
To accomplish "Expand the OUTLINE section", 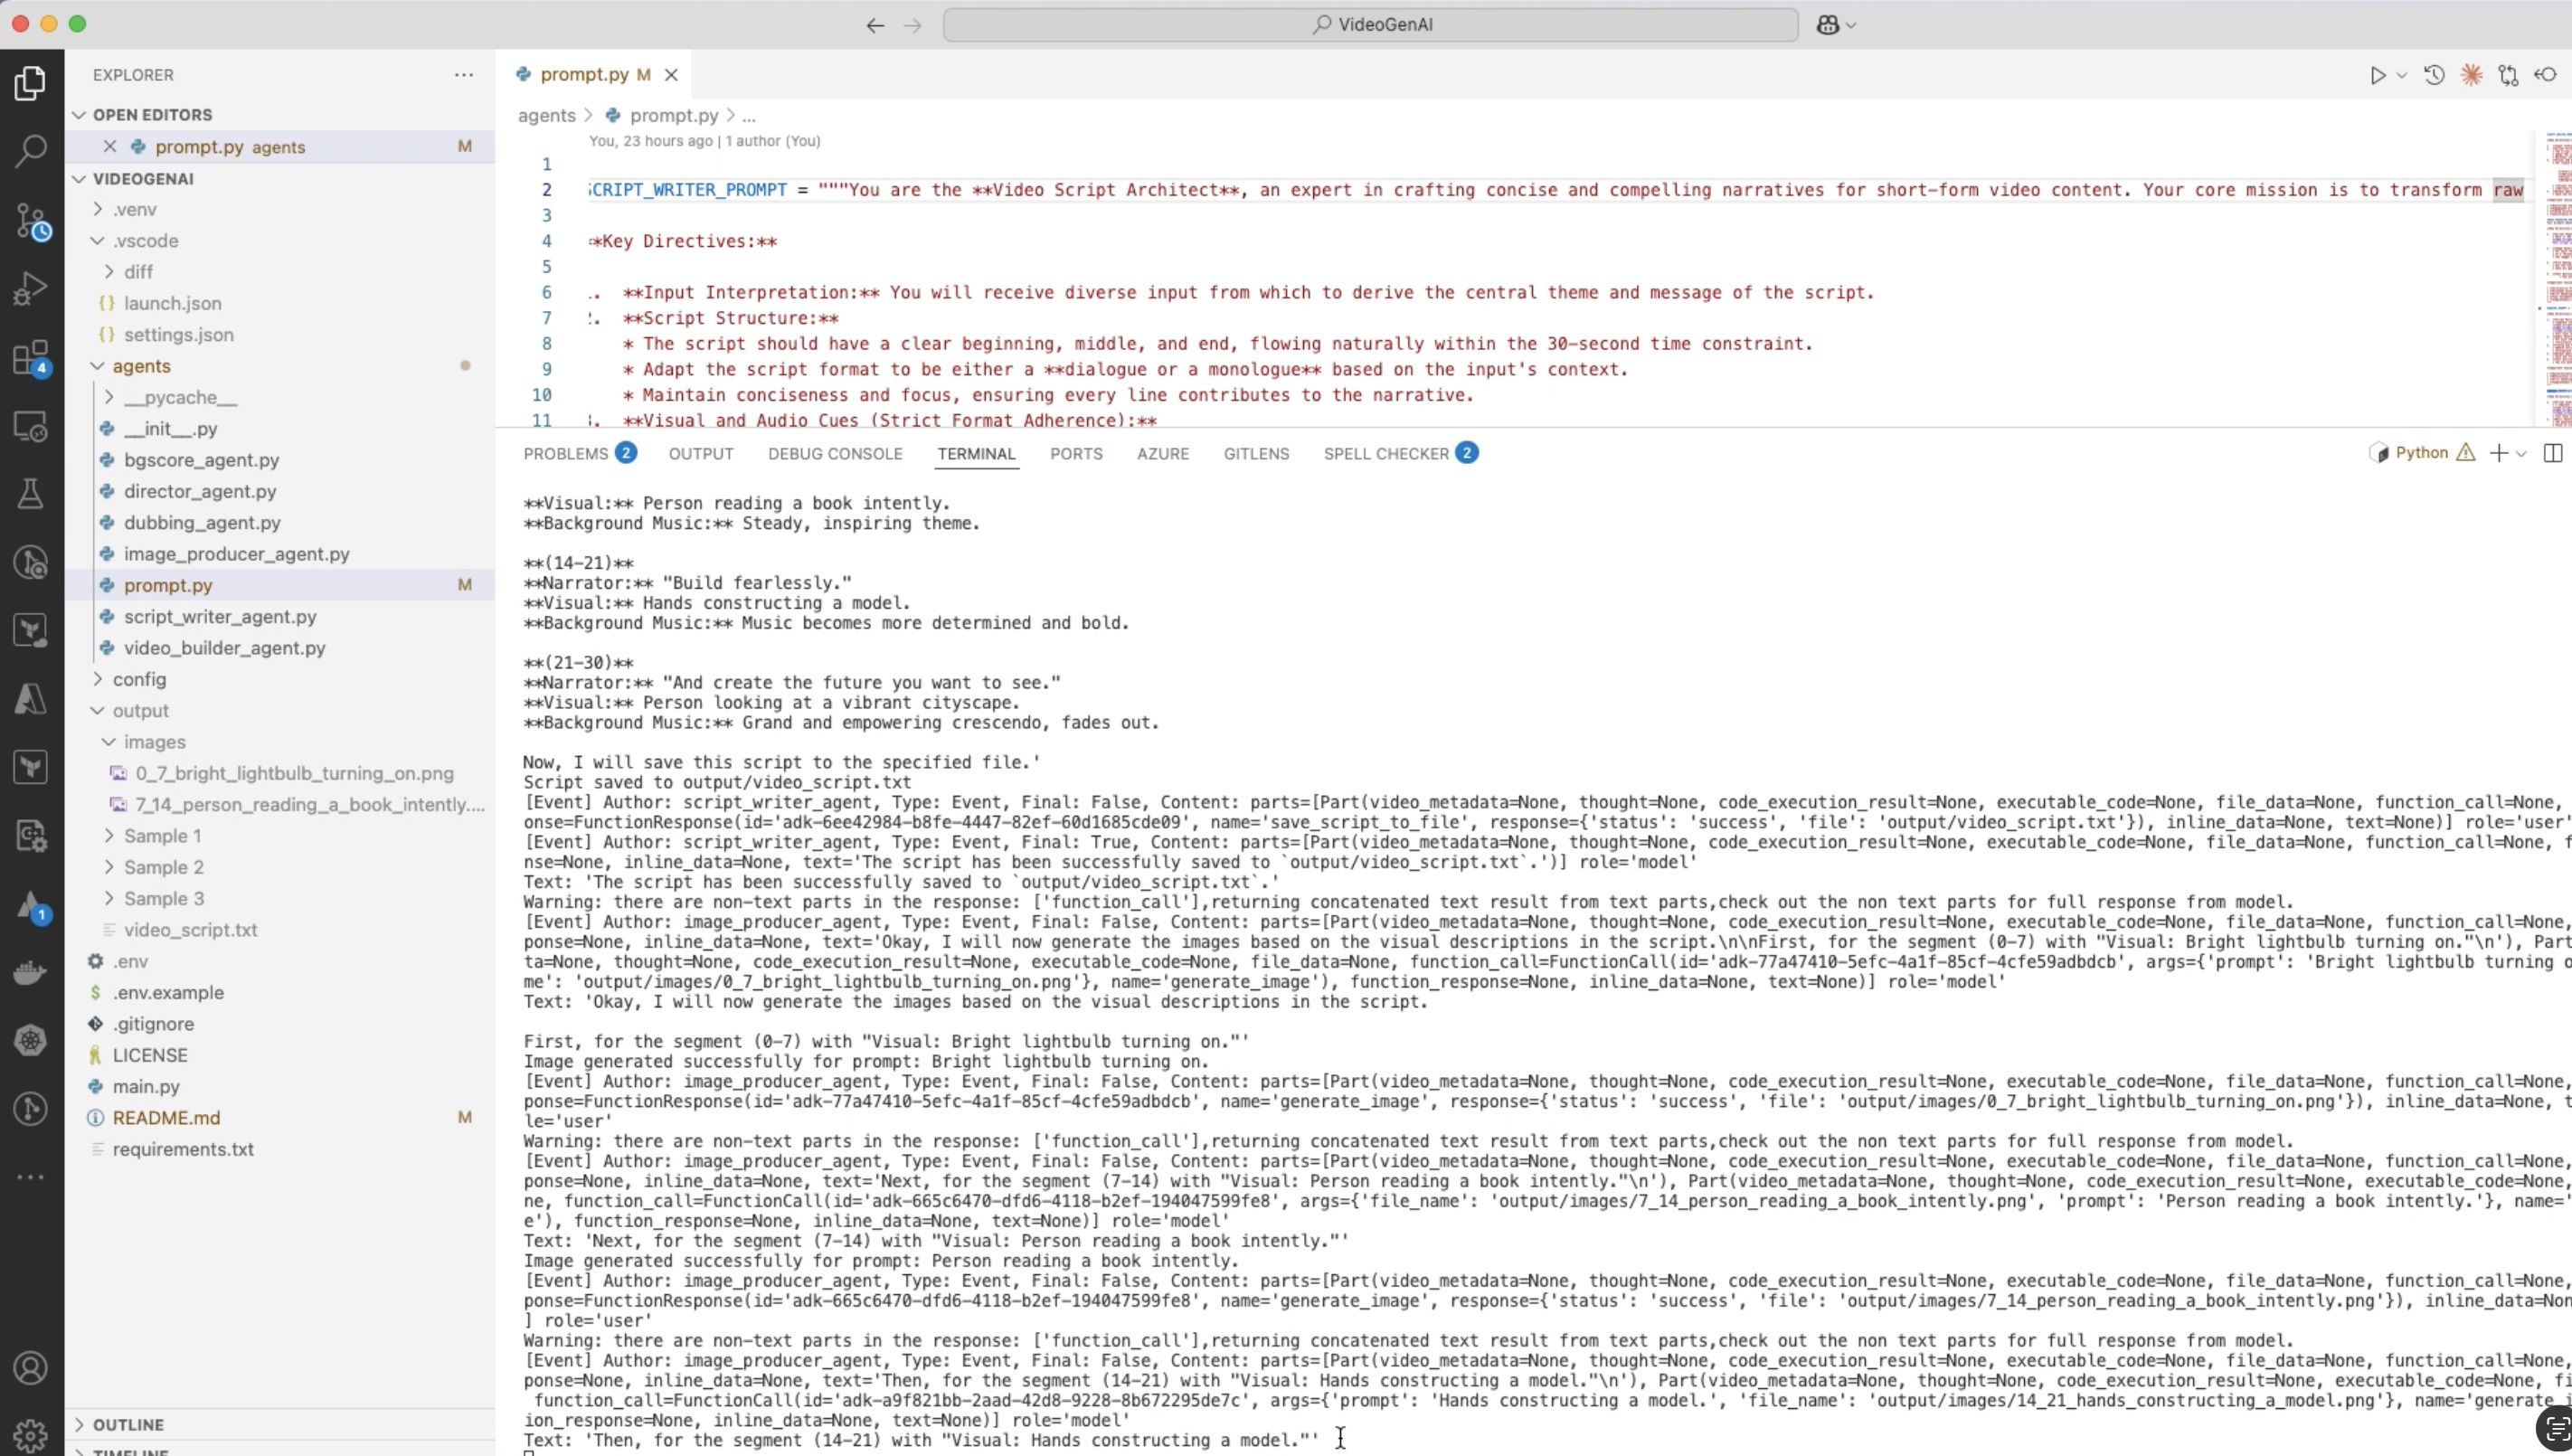I will tap(128, 1424).
